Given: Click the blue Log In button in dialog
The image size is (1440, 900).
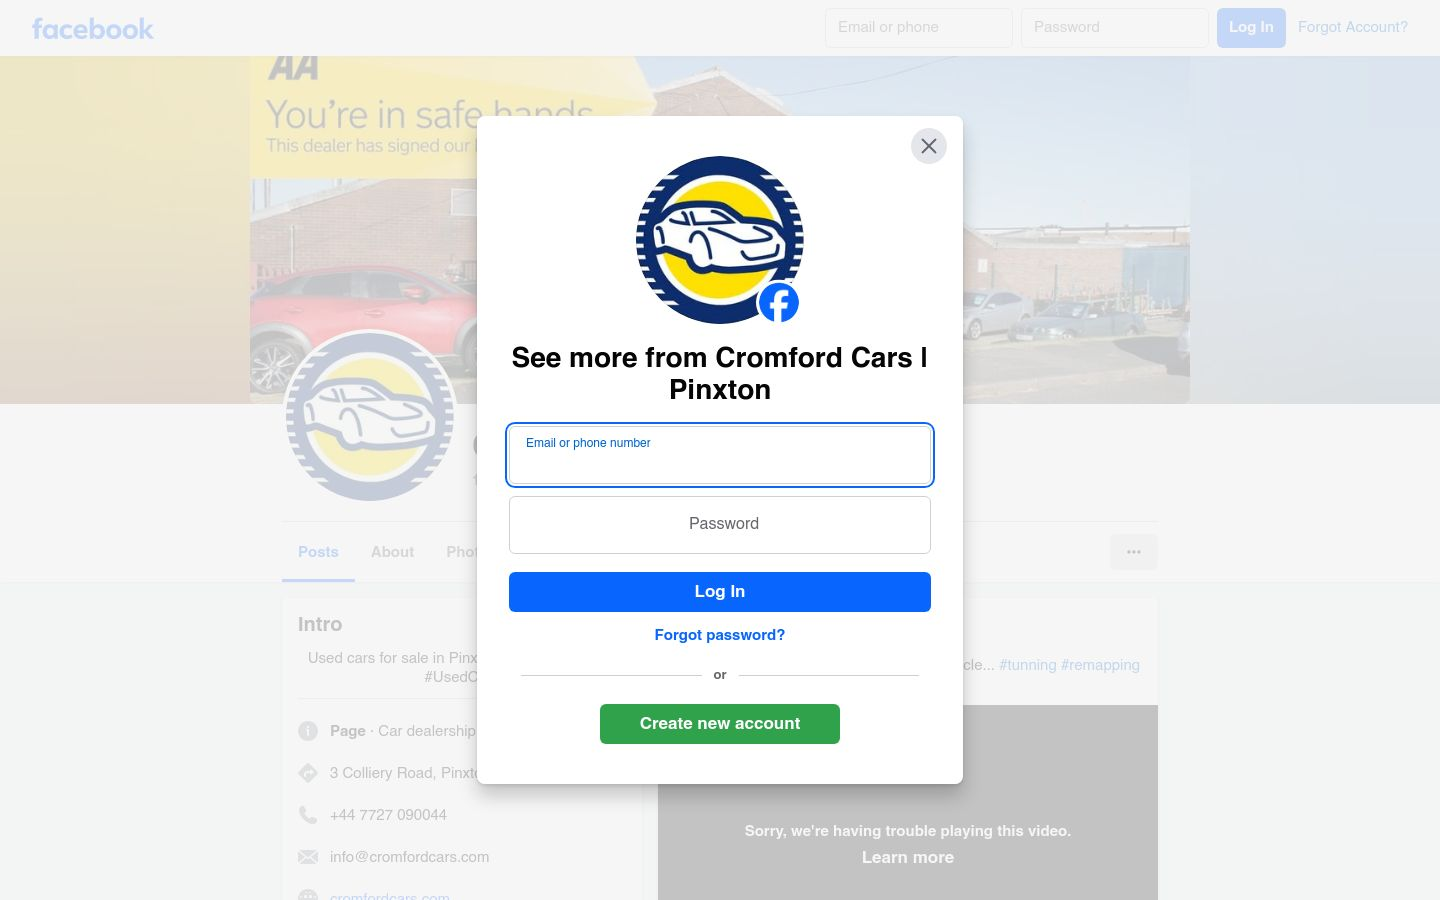Looking at the screenshot, I should [720, 592].
